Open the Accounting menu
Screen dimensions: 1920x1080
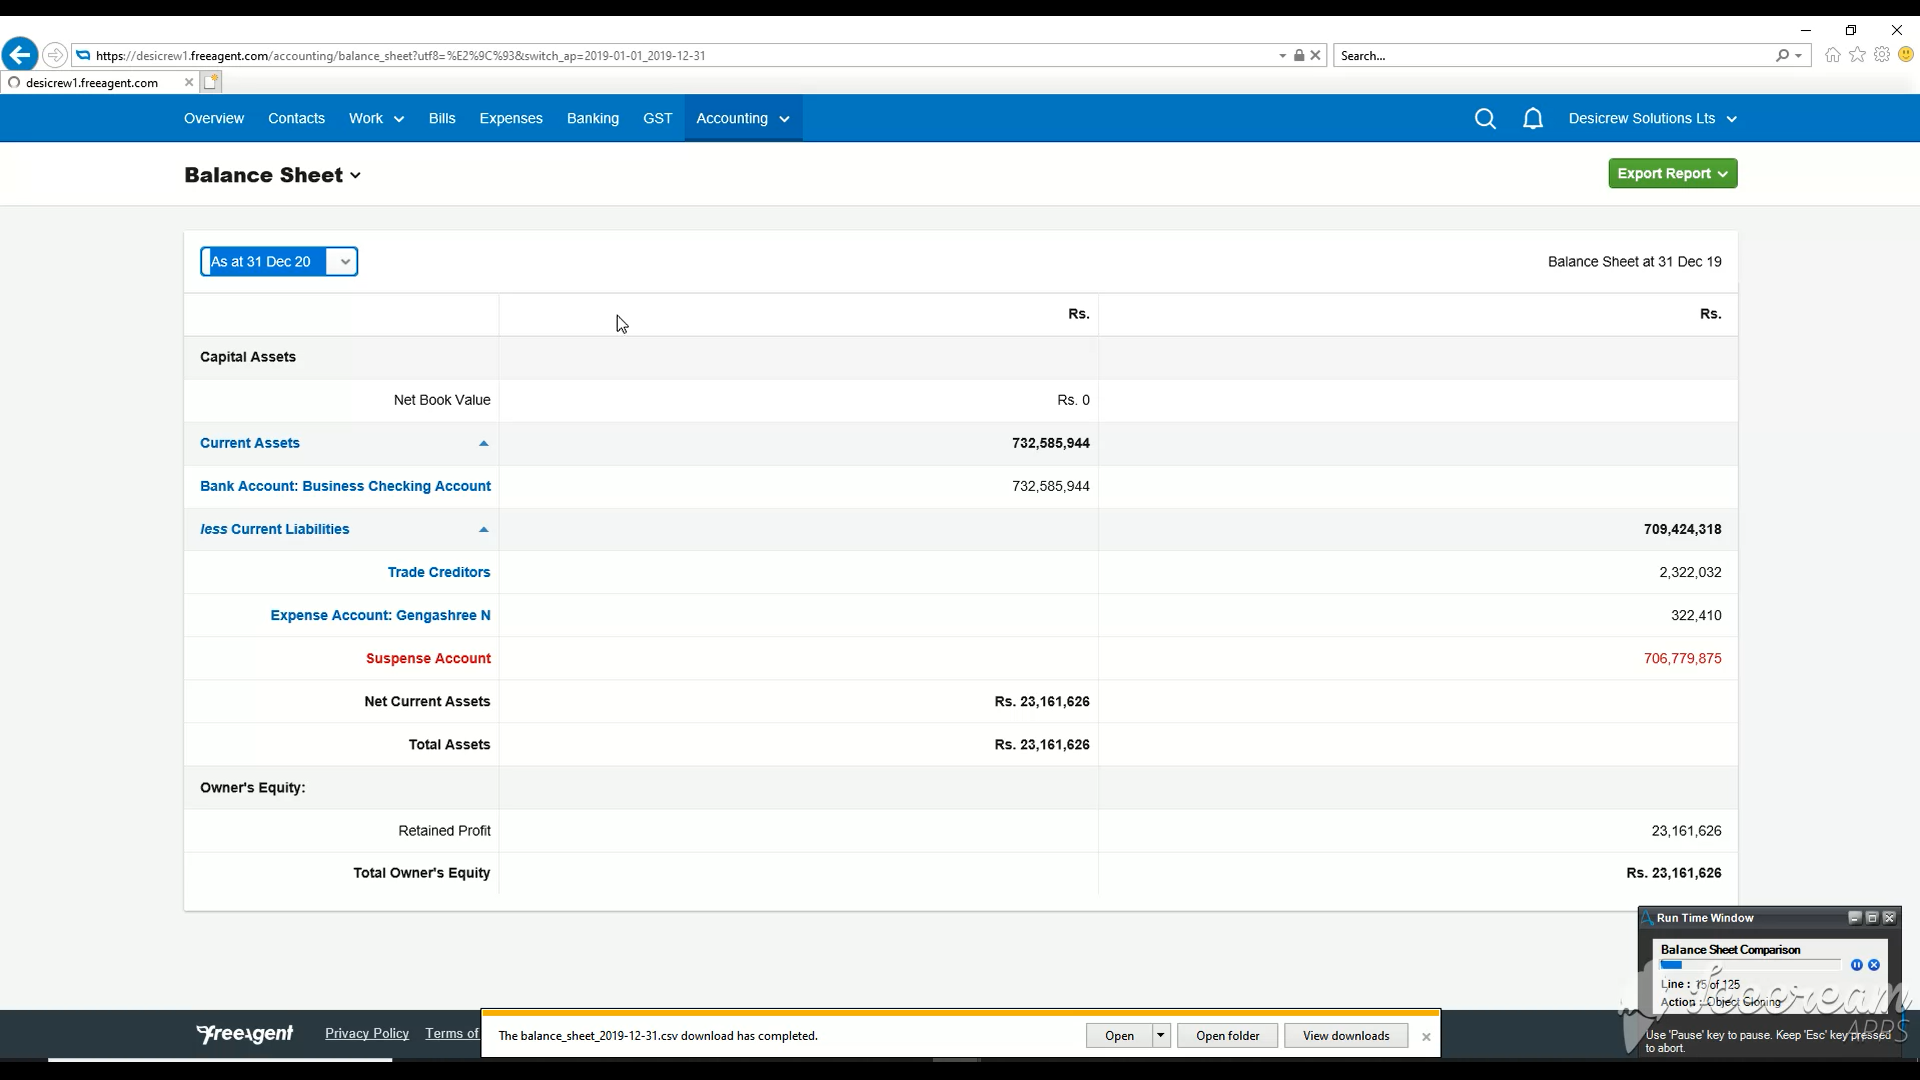[742, 118]
